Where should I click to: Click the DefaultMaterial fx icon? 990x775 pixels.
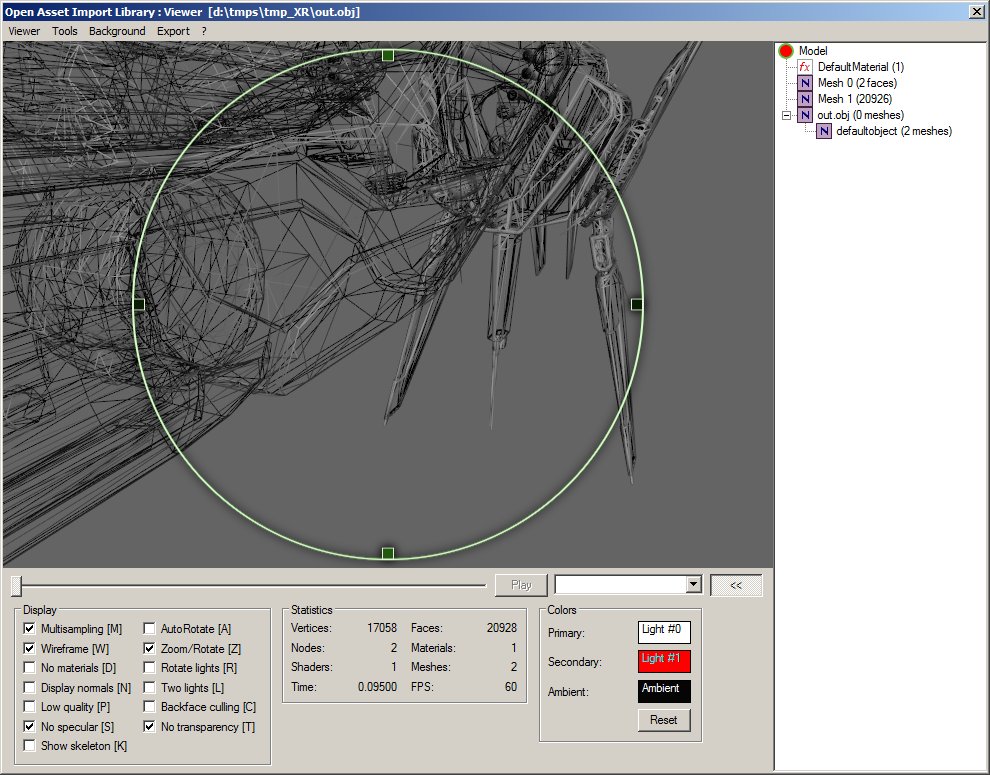(805, 67)
